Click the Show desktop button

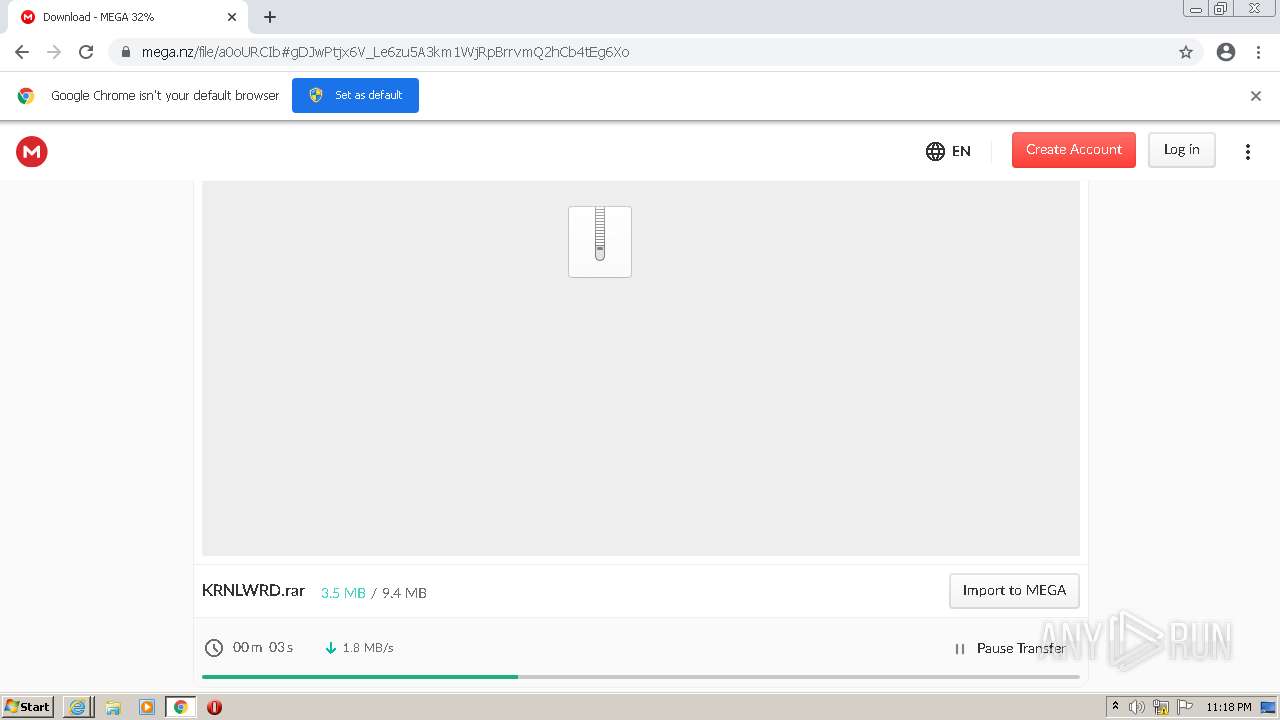coord(1269,707)
